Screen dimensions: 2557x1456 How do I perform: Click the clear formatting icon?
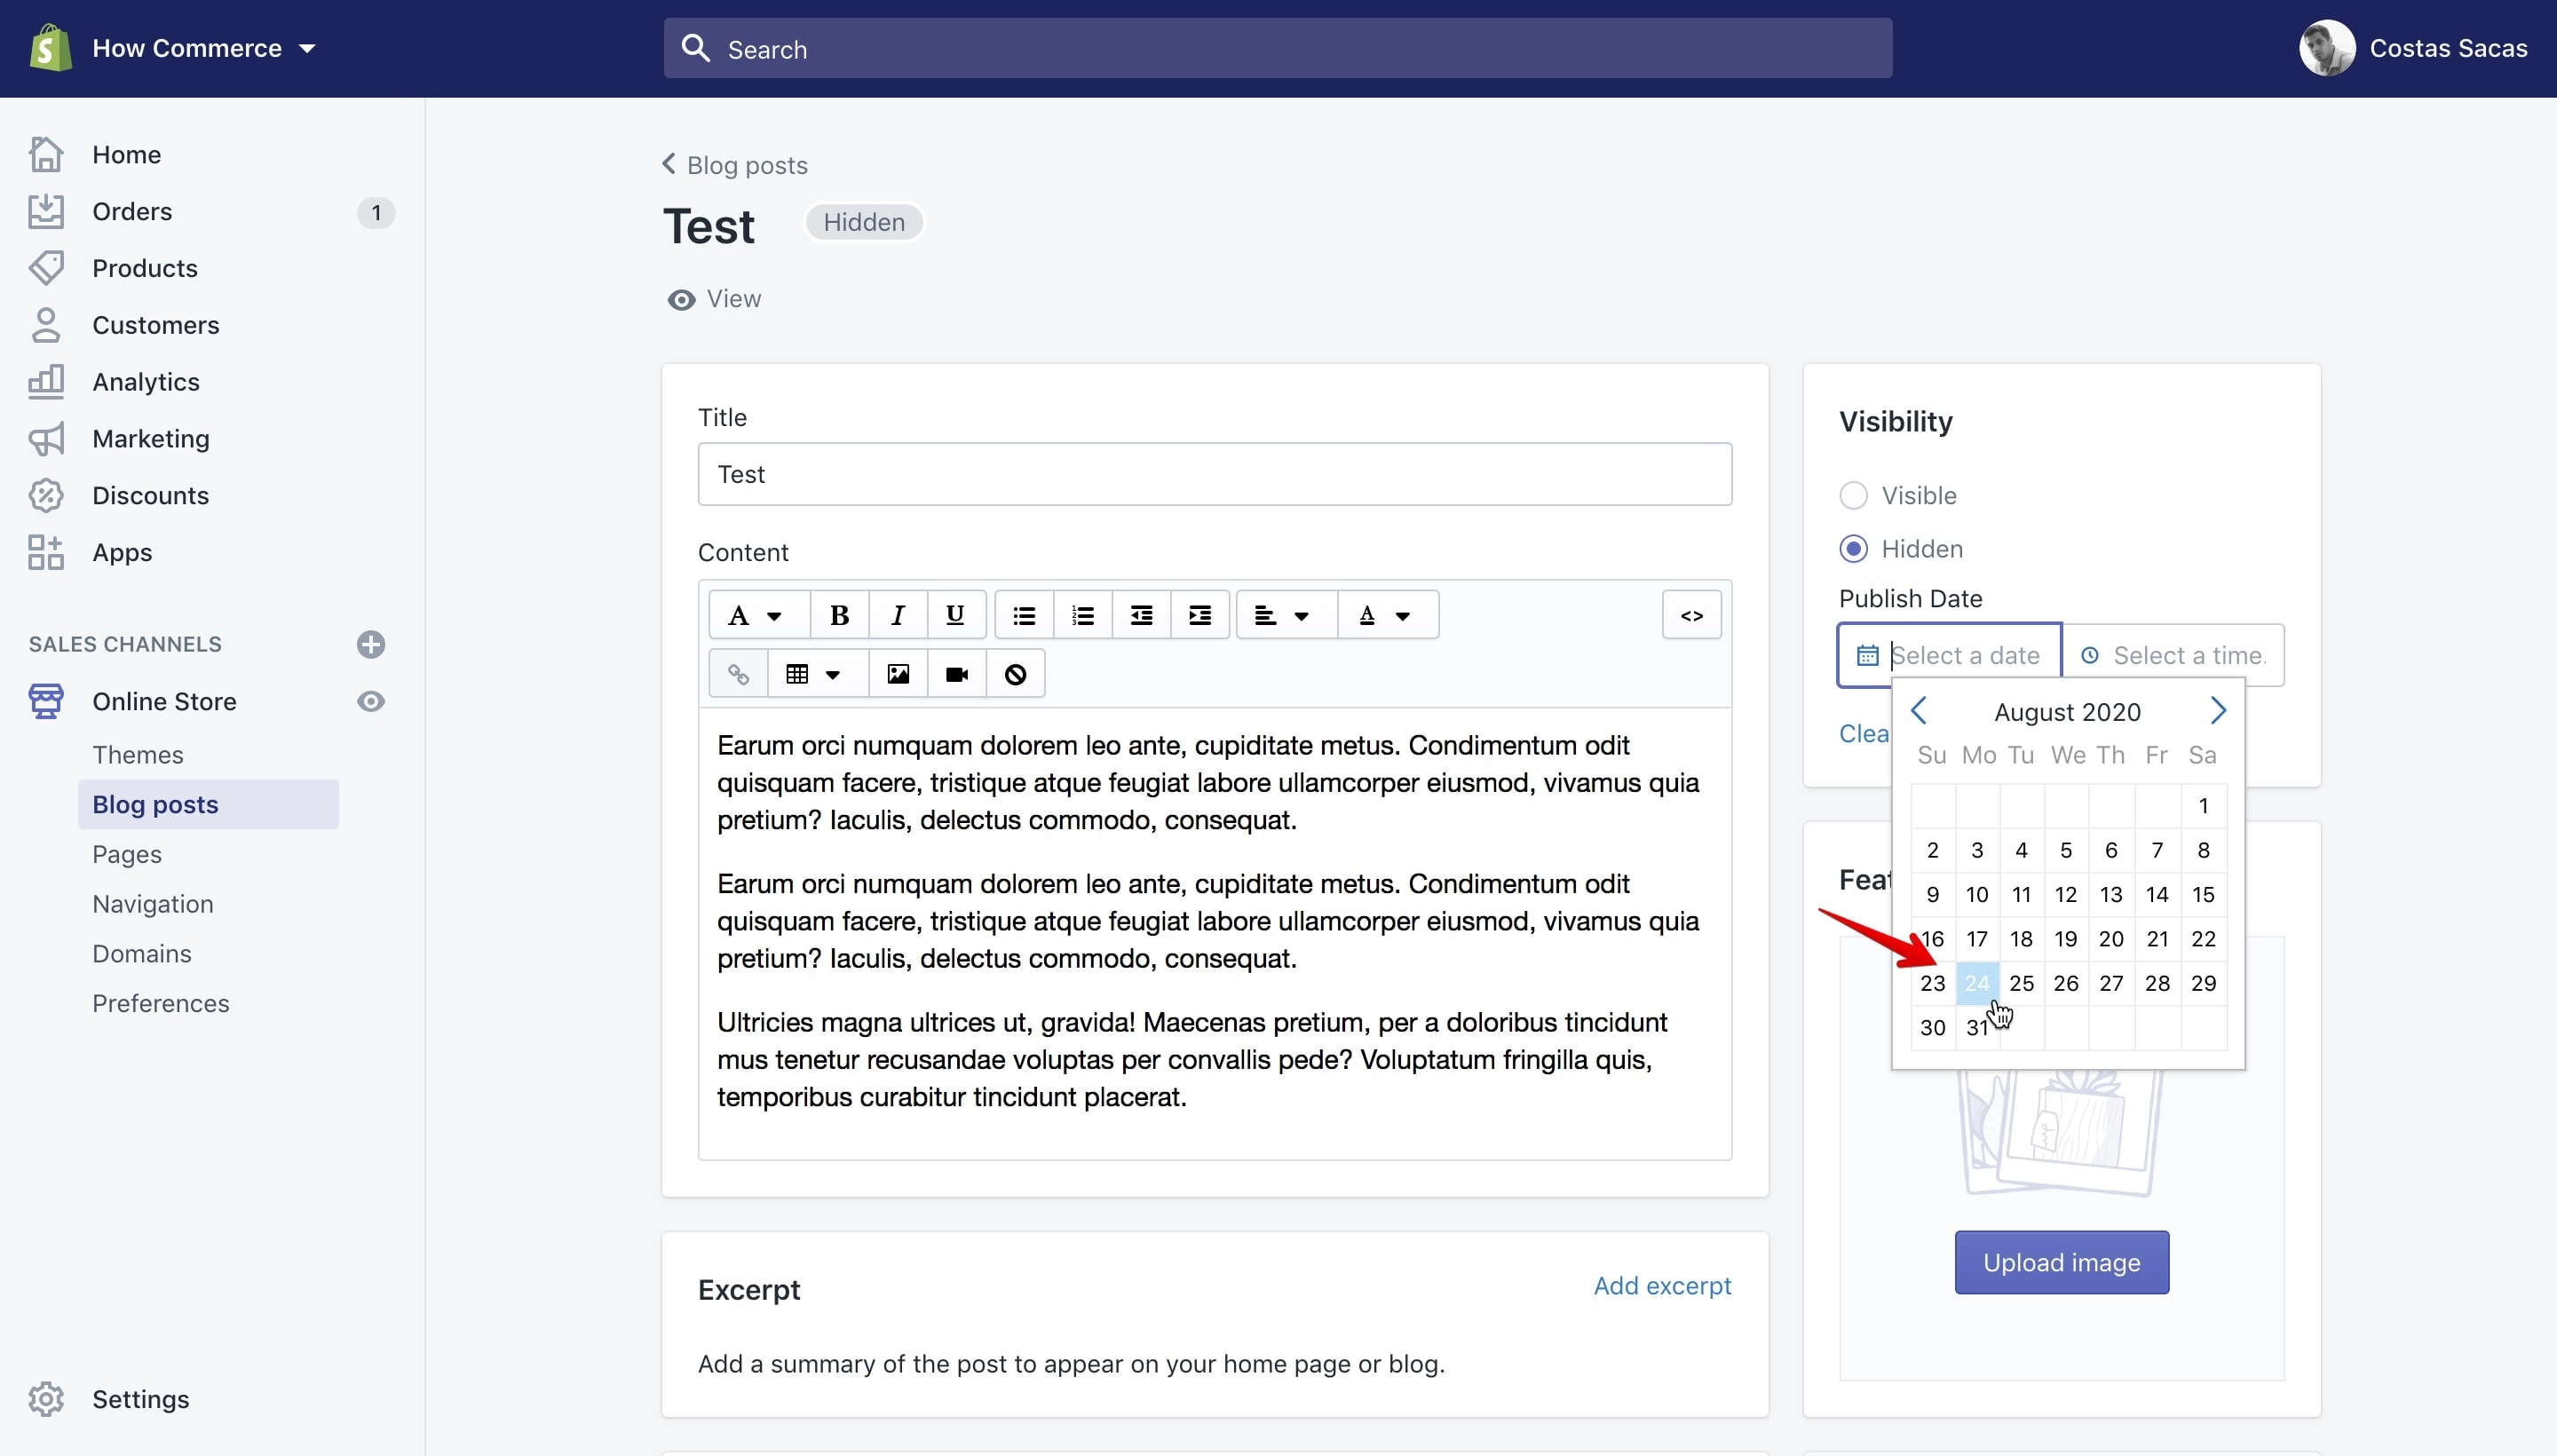coord(1015,674)
